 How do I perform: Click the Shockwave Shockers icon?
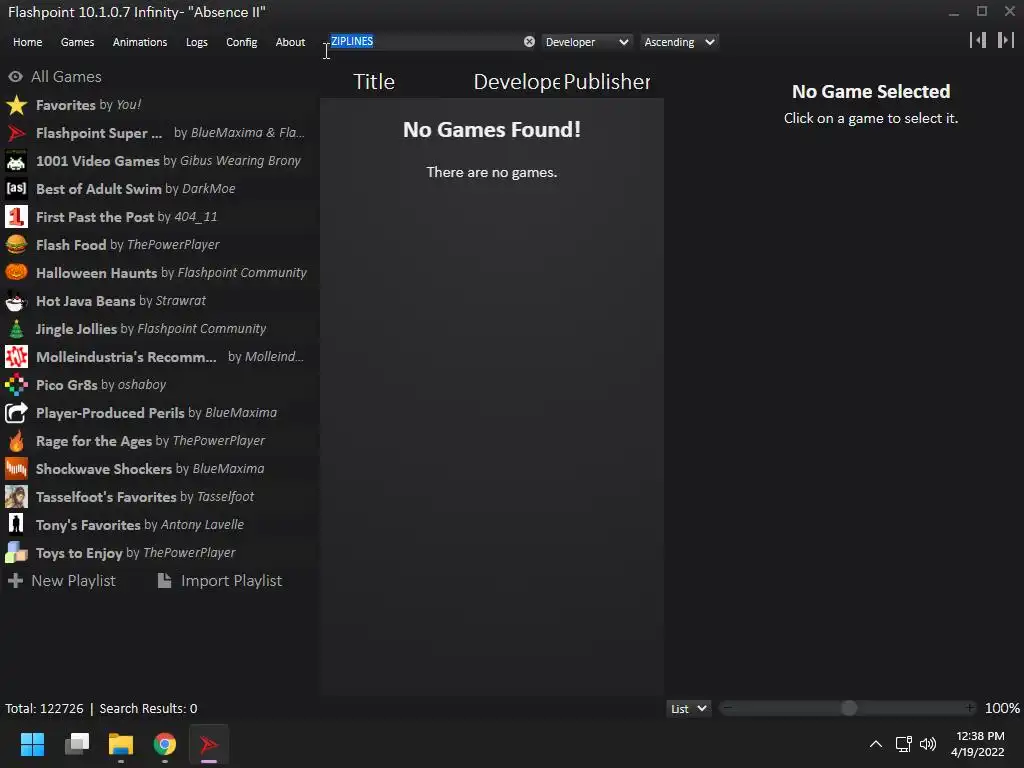click(x=16, y=469)
